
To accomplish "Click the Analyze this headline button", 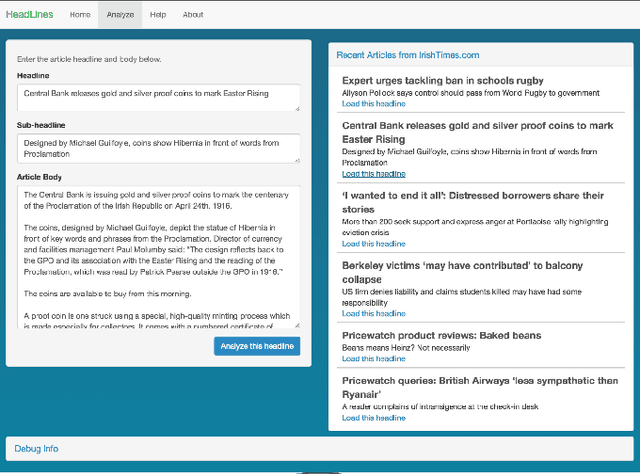I will pyautogui.click(x=257, y=346).
